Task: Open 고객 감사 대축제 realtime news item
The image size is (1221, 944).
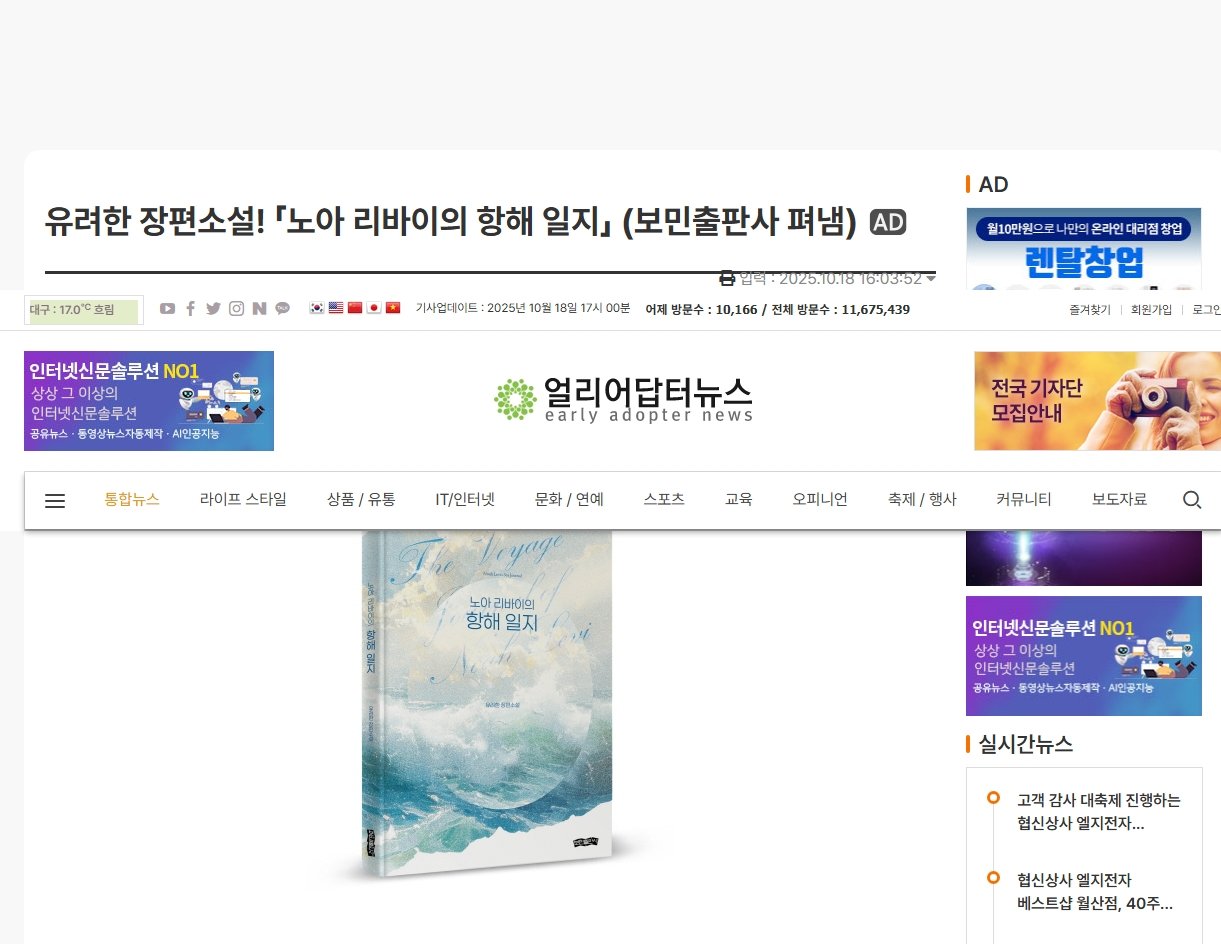Action: (x=1098, y=812)
